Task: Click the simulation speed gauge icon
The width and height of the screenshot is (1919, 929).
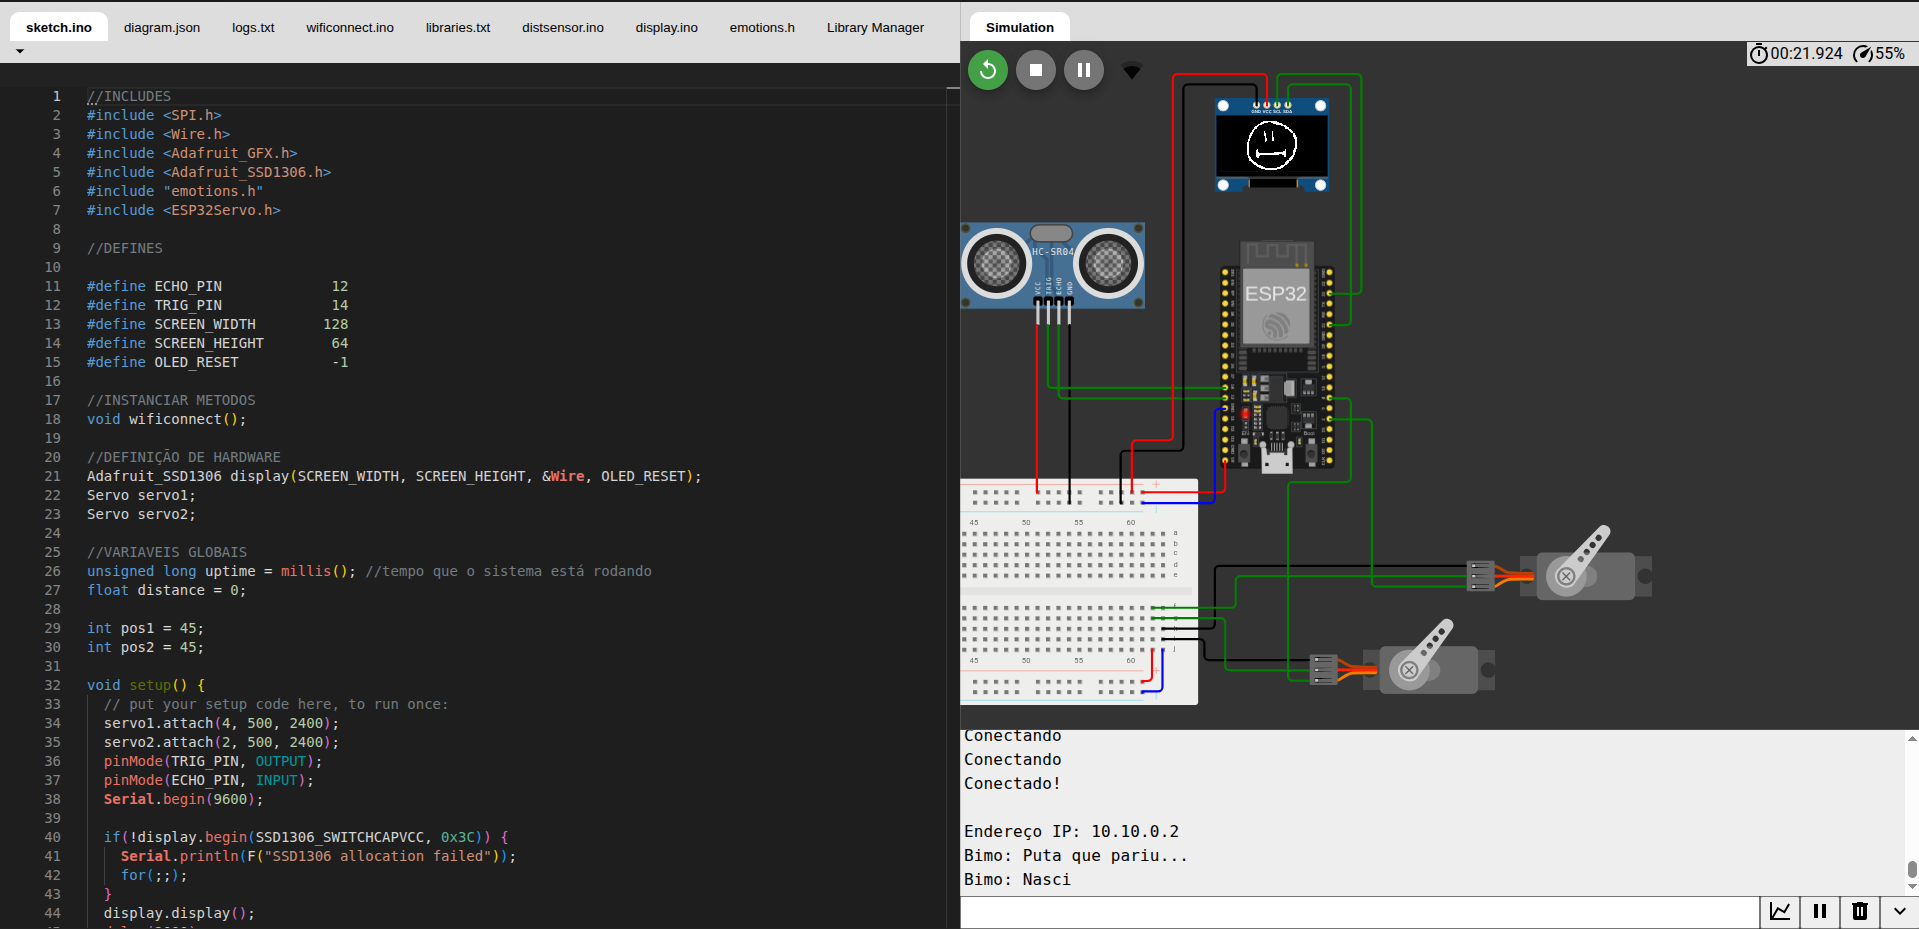Action: click(x=1863, y=54)
